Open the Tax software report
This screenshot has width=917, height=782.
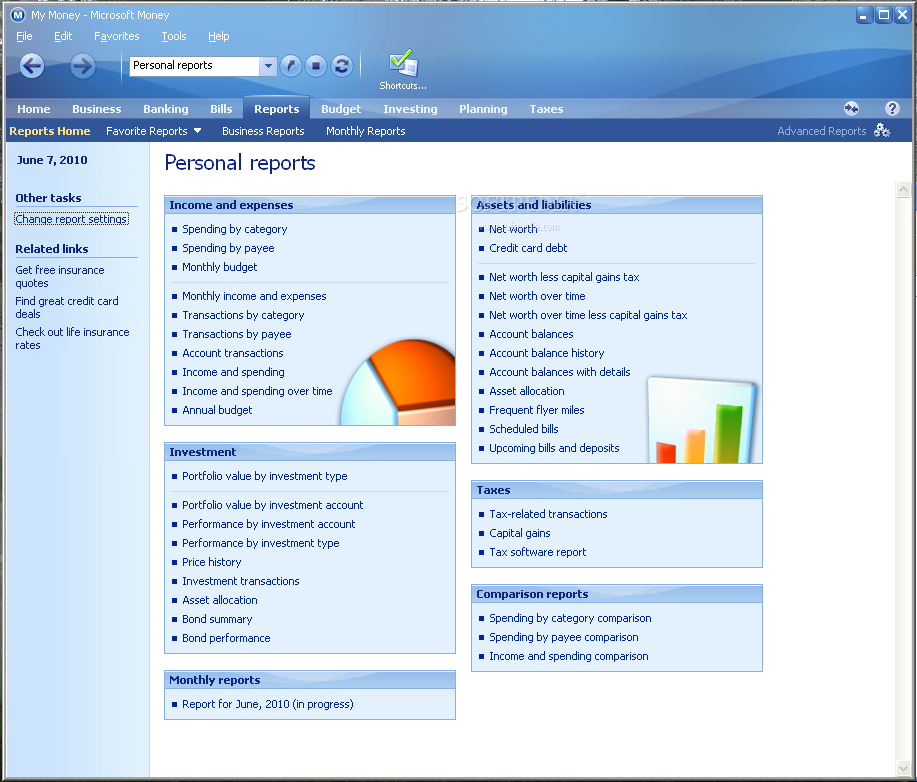coord(537,552)
